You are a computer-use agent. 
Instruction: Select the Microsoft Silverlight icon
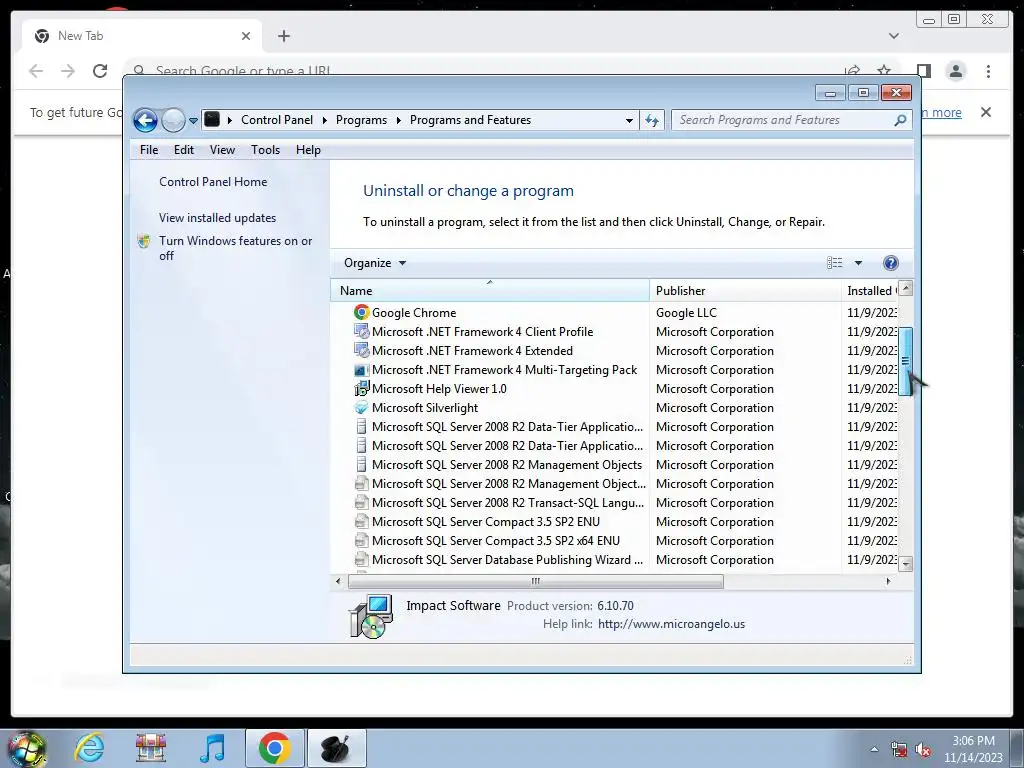[x=361, y=408]
